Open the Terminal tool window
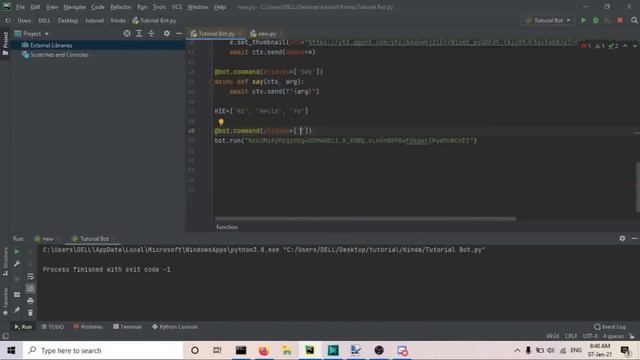 [x=127, y=327]
